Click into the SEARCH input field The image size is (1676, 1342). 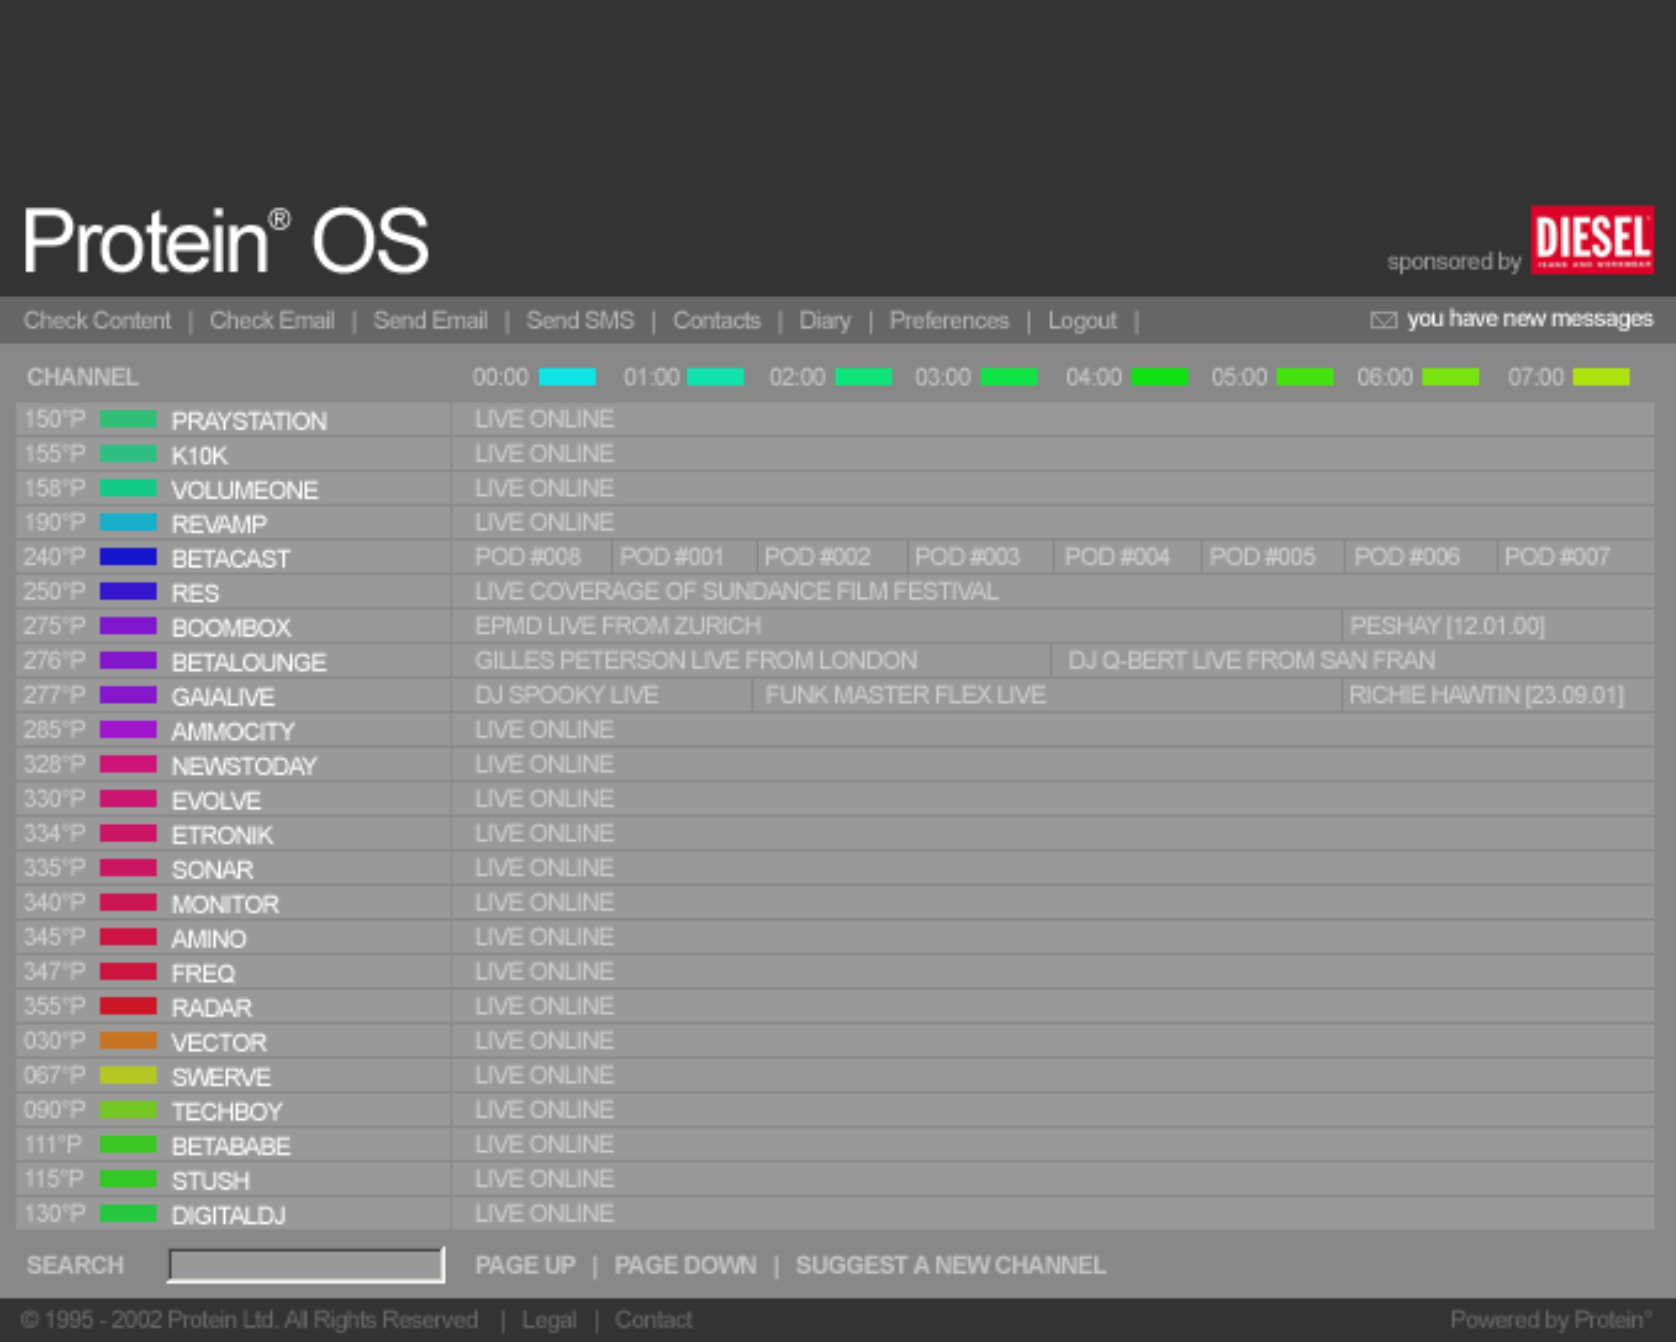click(x=306, y=1265)
